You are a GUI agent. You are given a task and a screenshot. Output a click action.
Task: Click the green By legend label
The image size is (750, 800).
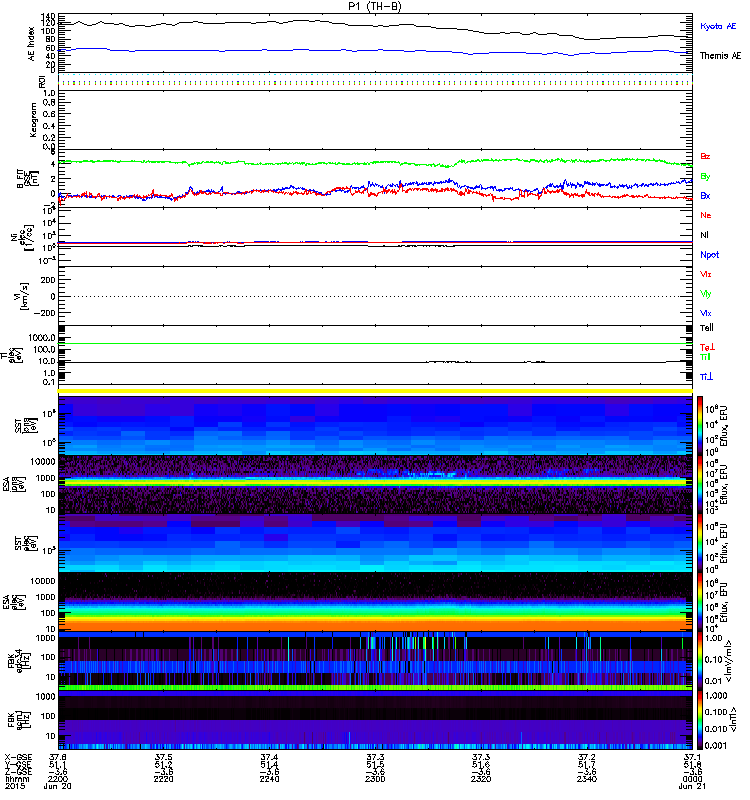705,177
